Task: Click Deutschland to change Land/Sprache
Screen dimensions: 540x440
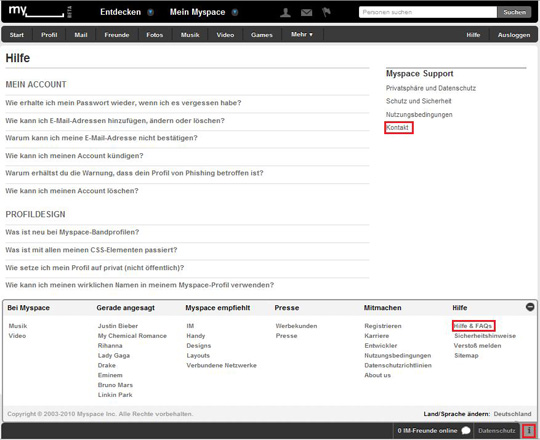Action: click(x=512, y=414)
